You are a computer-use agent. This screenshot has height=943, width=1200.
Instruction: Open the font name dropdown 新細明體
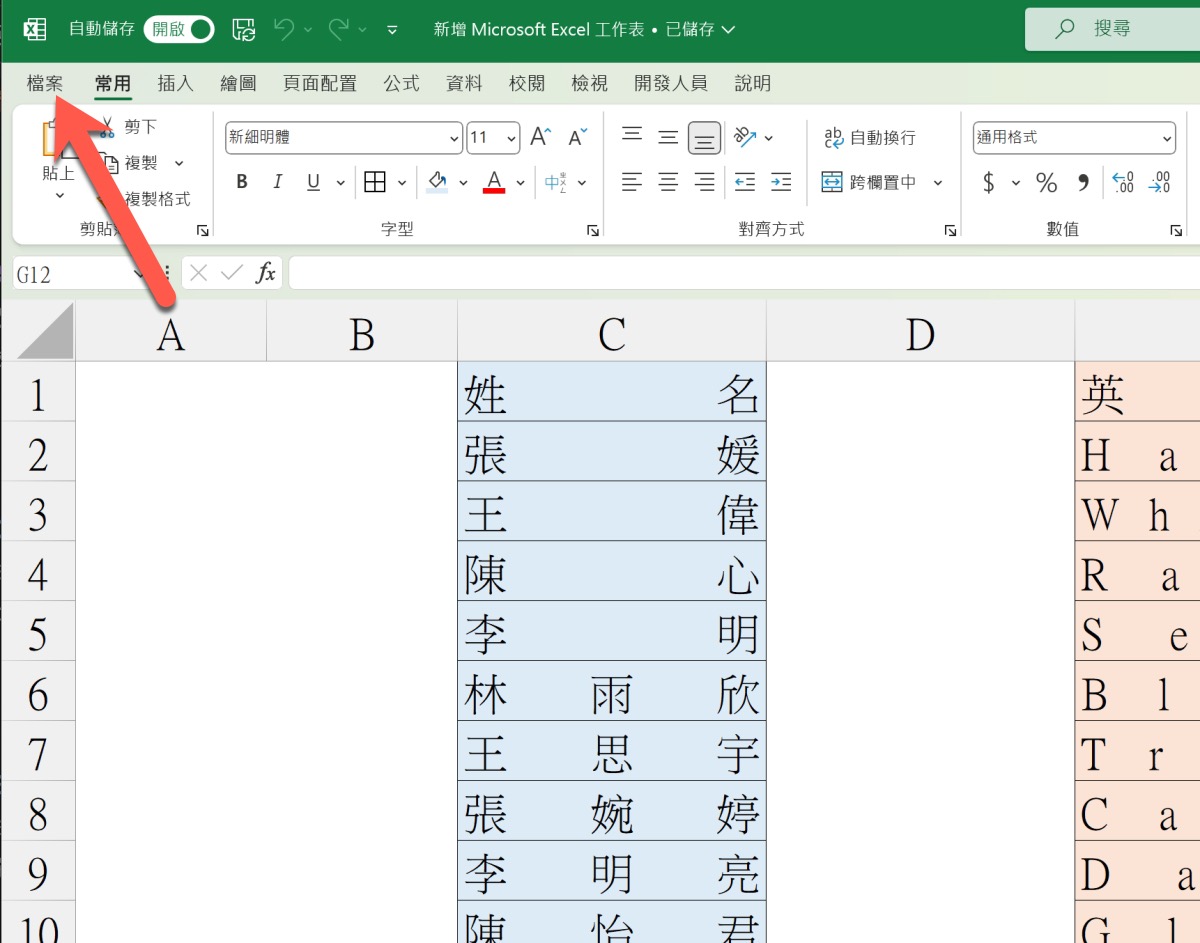tap(455, 138)
